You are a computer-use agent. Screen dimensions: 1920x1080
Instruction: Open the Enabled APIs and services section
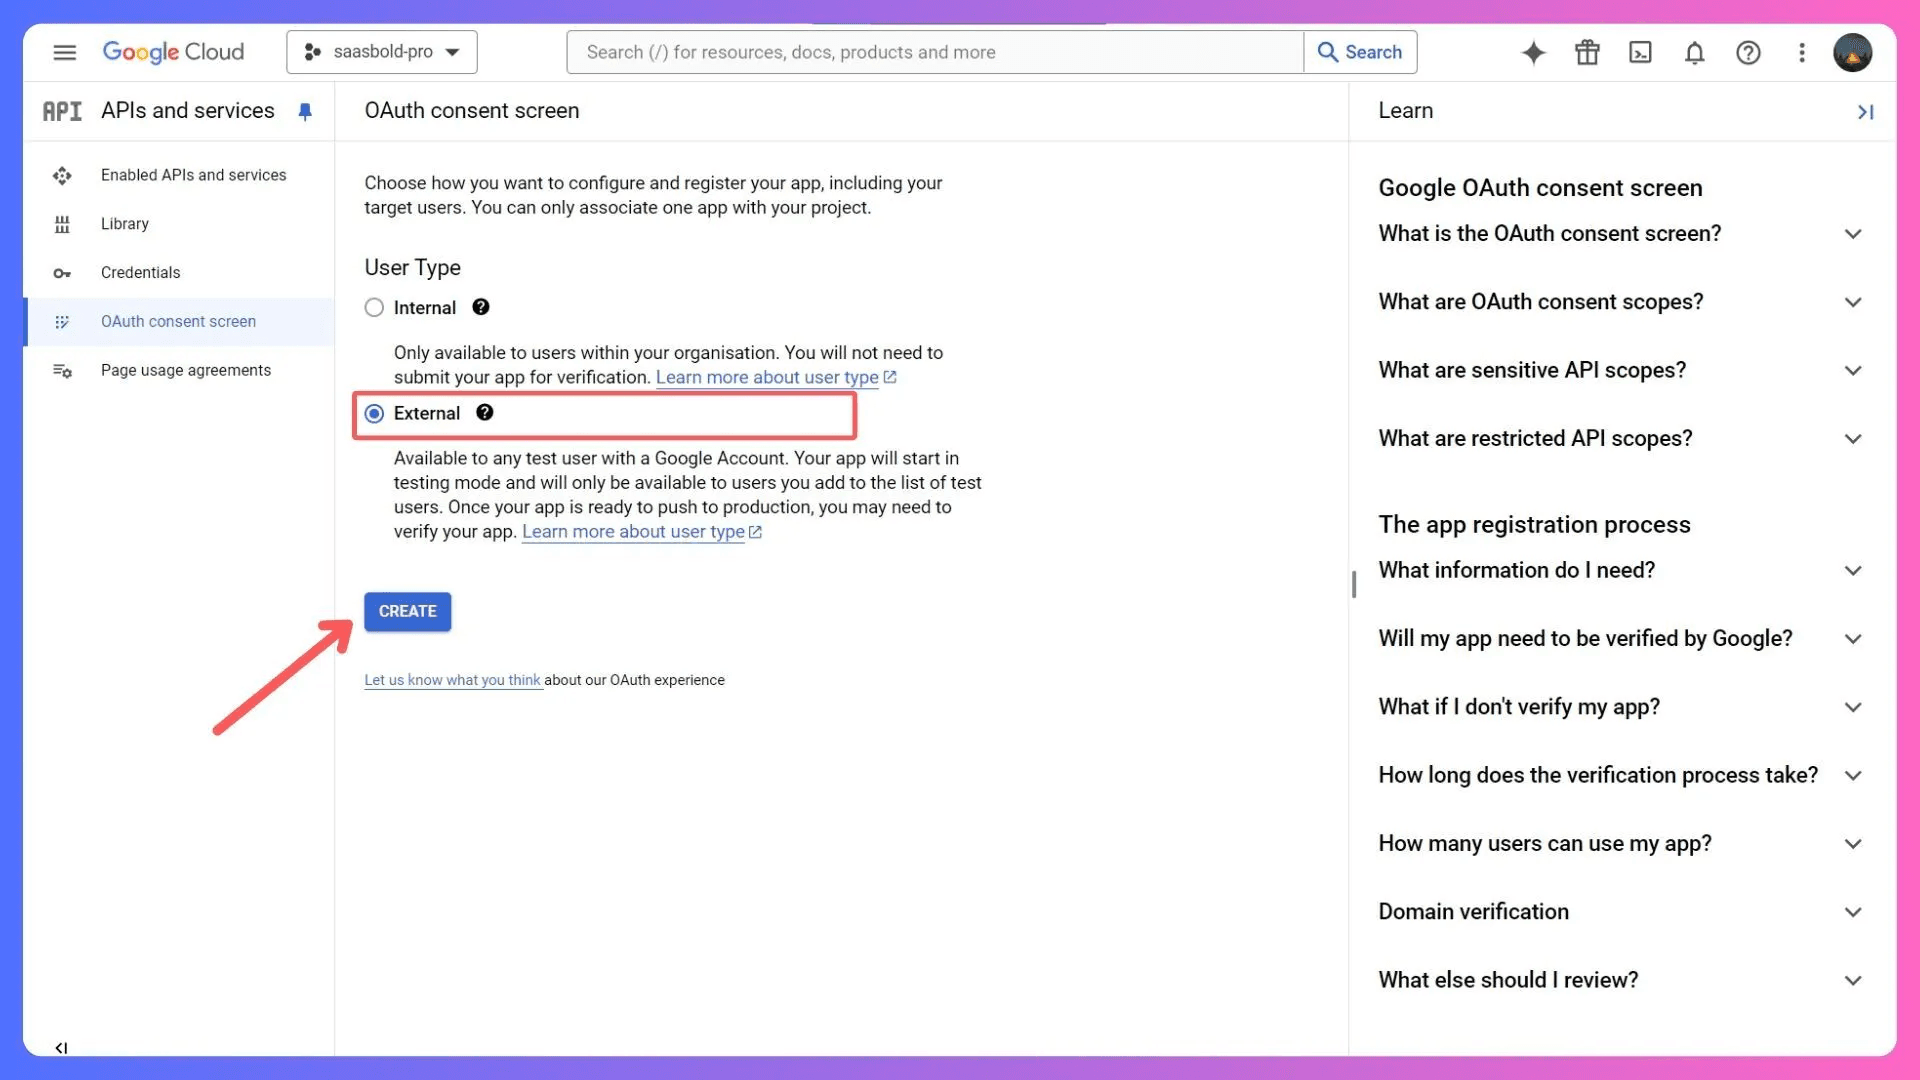tap(193, 174)
